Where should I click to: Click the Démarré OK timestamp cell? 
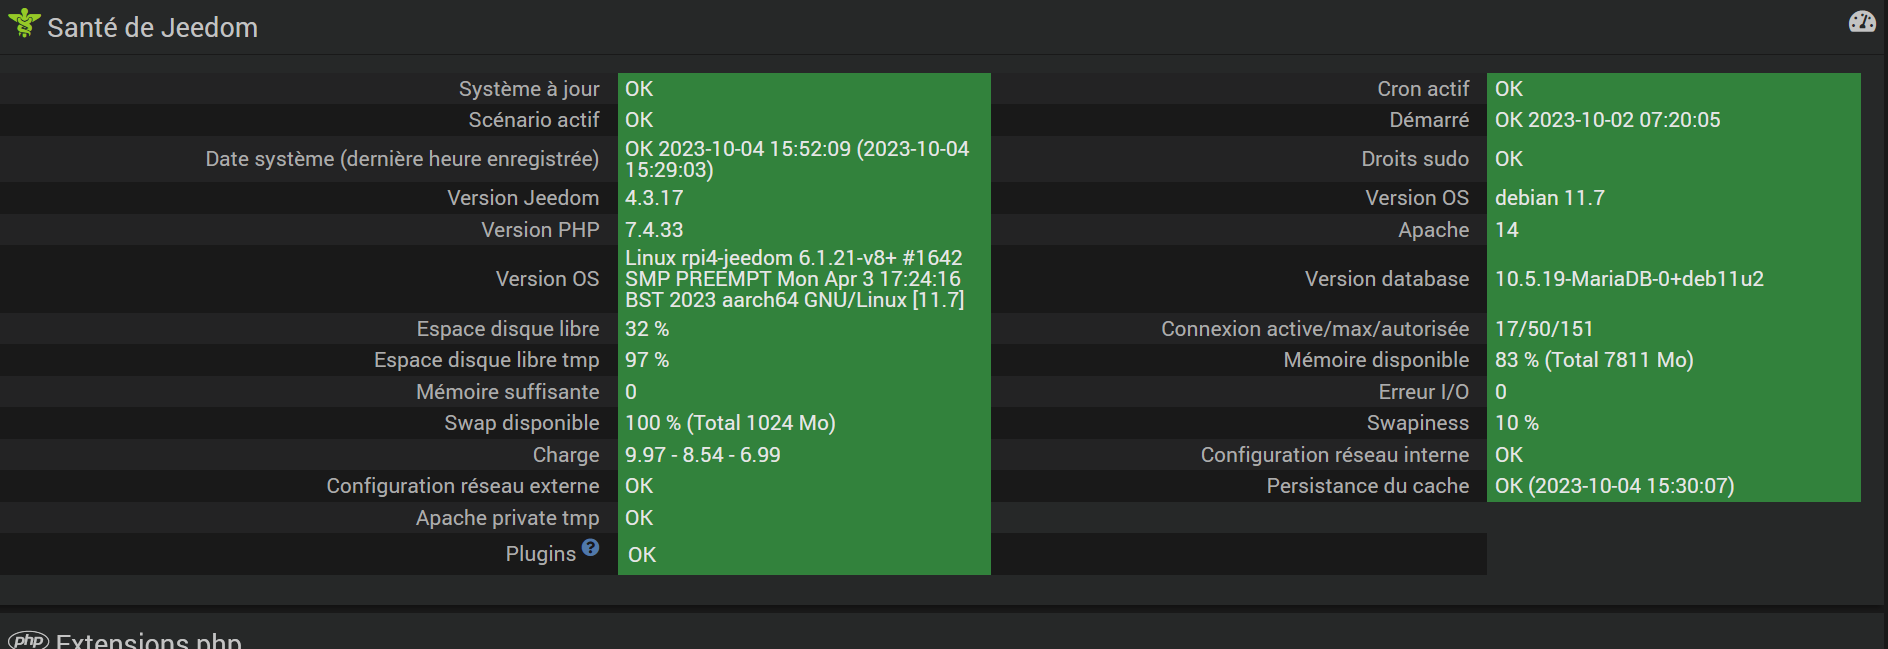(x=1607, y=120)
